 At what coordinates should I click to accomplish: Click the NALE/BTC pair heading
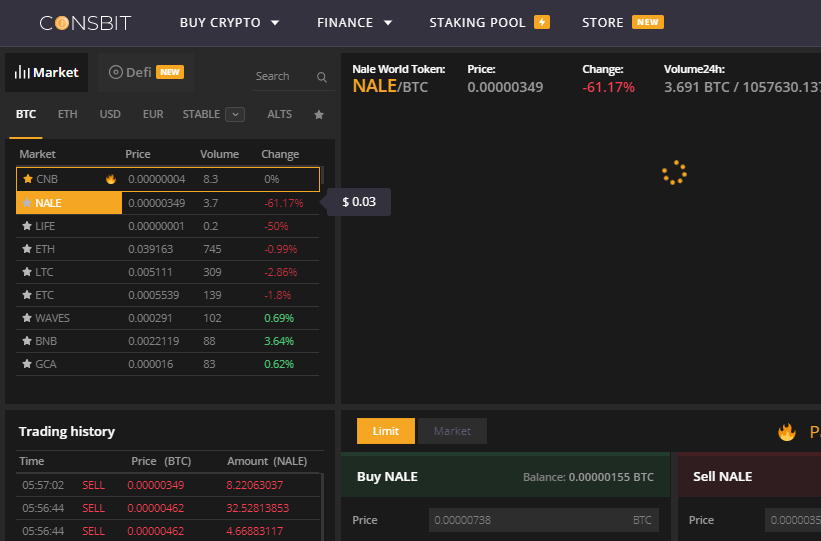pos(390,86)
